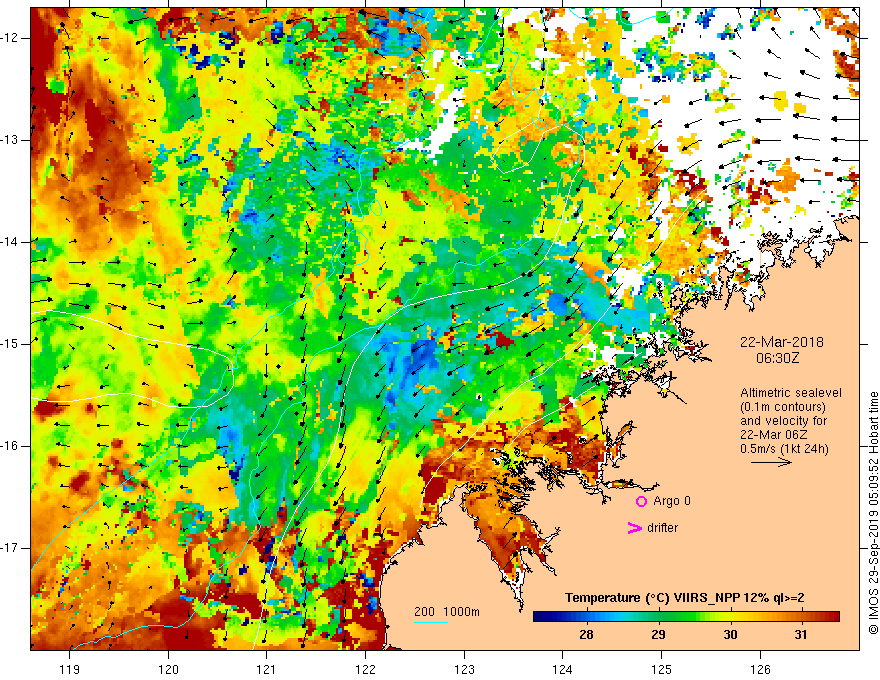Click the '200 1000m' depth contour label

tap(447, 612)
